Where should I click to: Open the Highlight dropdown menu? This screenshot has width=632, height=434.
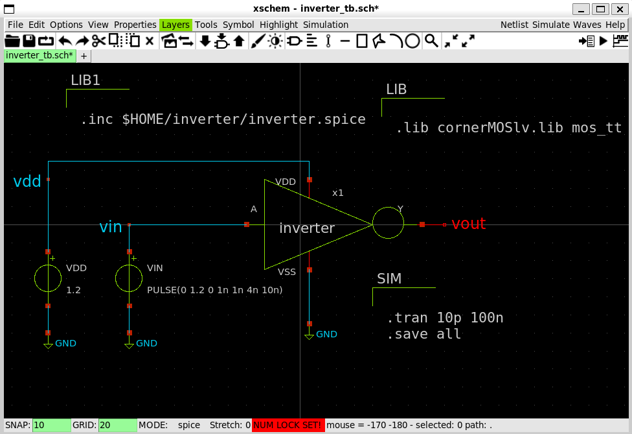point(279,25)
